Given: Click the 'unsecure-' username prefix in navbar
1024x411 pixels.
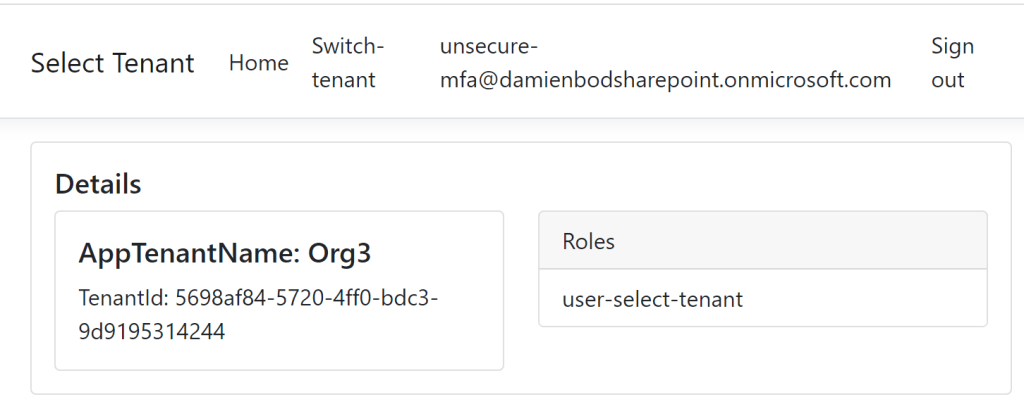Looking at the screenshot, I should click(489, 46).
